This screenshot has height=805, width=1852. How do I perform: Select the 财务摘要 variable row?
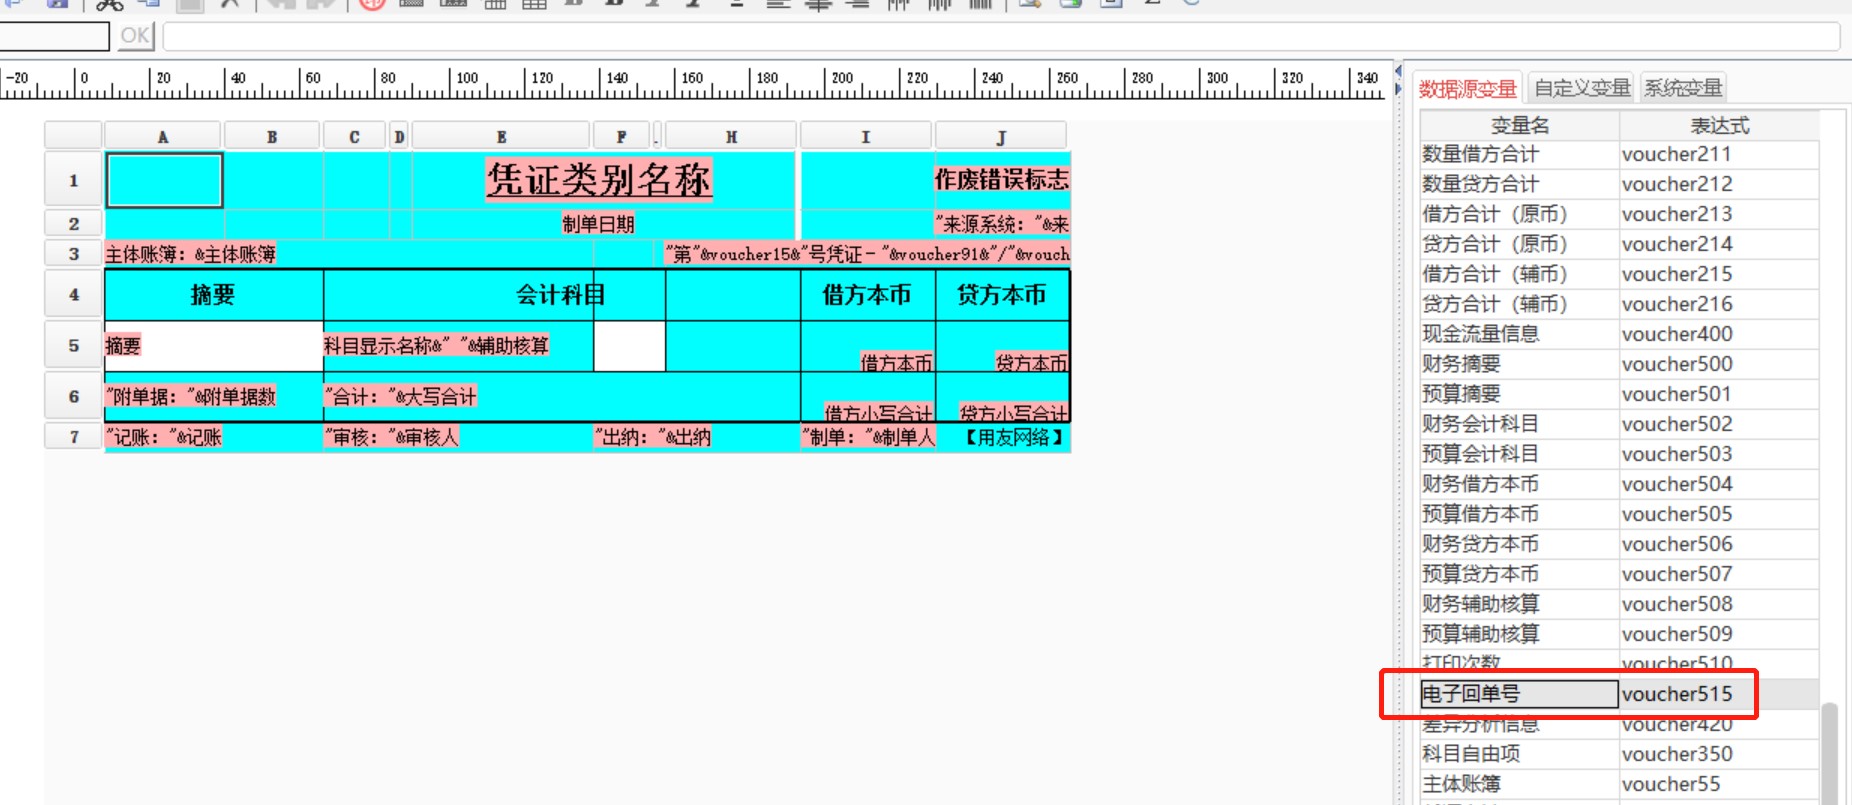pos(1619,364)
